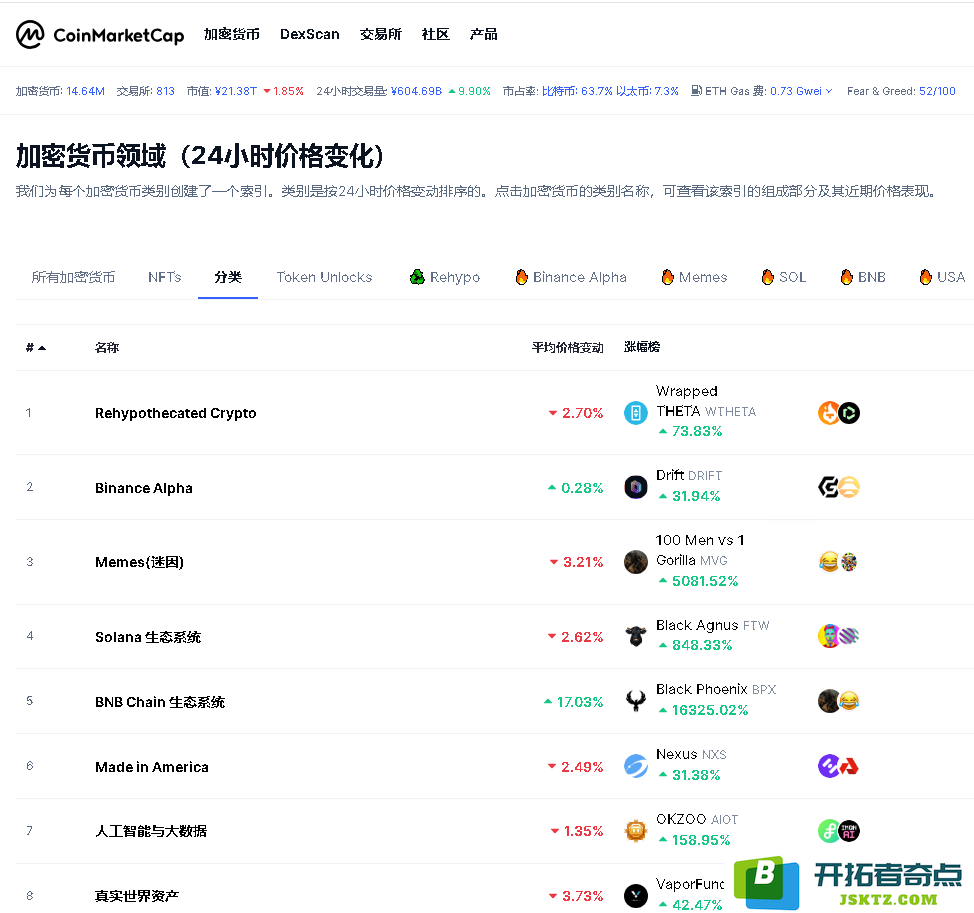Click coin icons beside Rehypothecated Crypto gainer
The image size is (974, 913).
[839, 413]
